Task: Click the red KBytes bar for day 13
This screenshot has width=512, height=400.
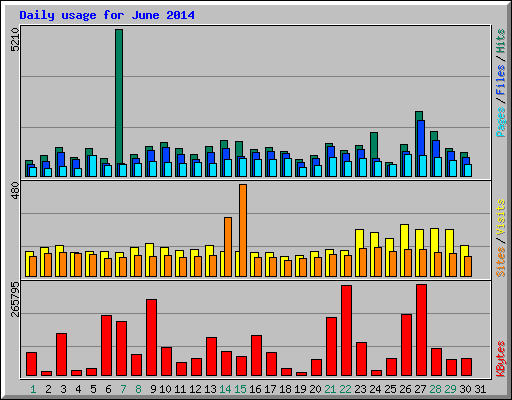Action: click(x=211, y=357)
